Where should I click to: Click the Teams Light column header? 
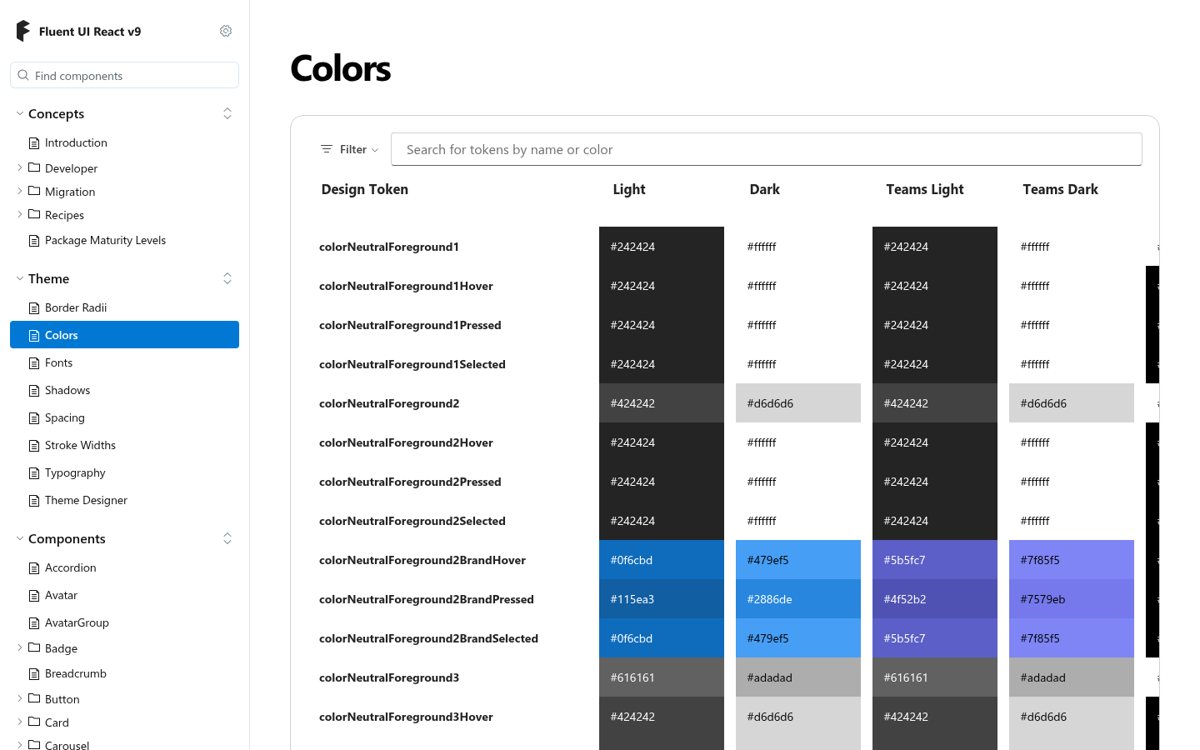pyautogui.click(x=925, y=189)
